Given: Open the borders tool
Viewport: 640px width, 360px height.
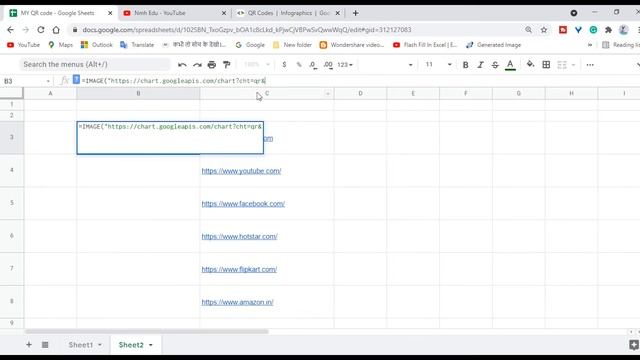Looking at the screenshot, I should [546, 64].
